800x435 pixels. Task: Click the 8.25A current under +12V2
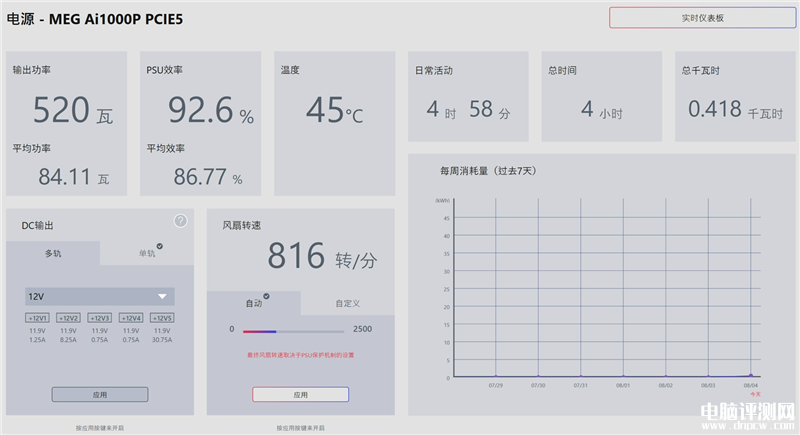click(68, 340)
